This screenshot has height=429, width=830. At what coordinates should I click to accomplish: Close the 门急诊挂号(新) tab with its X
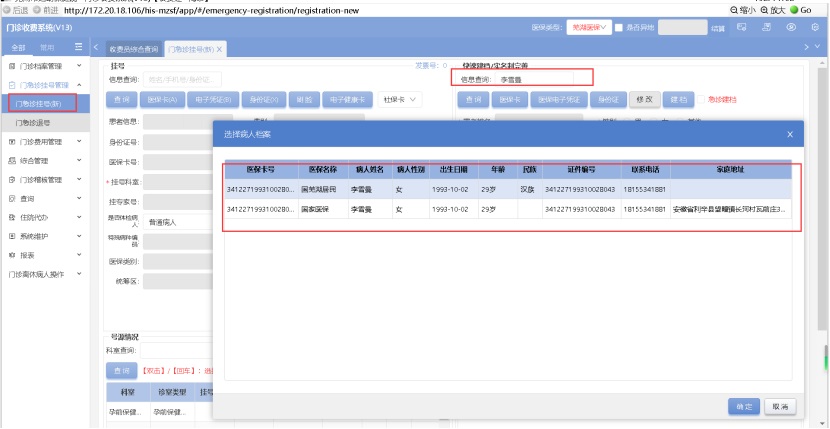coord(219,49)
